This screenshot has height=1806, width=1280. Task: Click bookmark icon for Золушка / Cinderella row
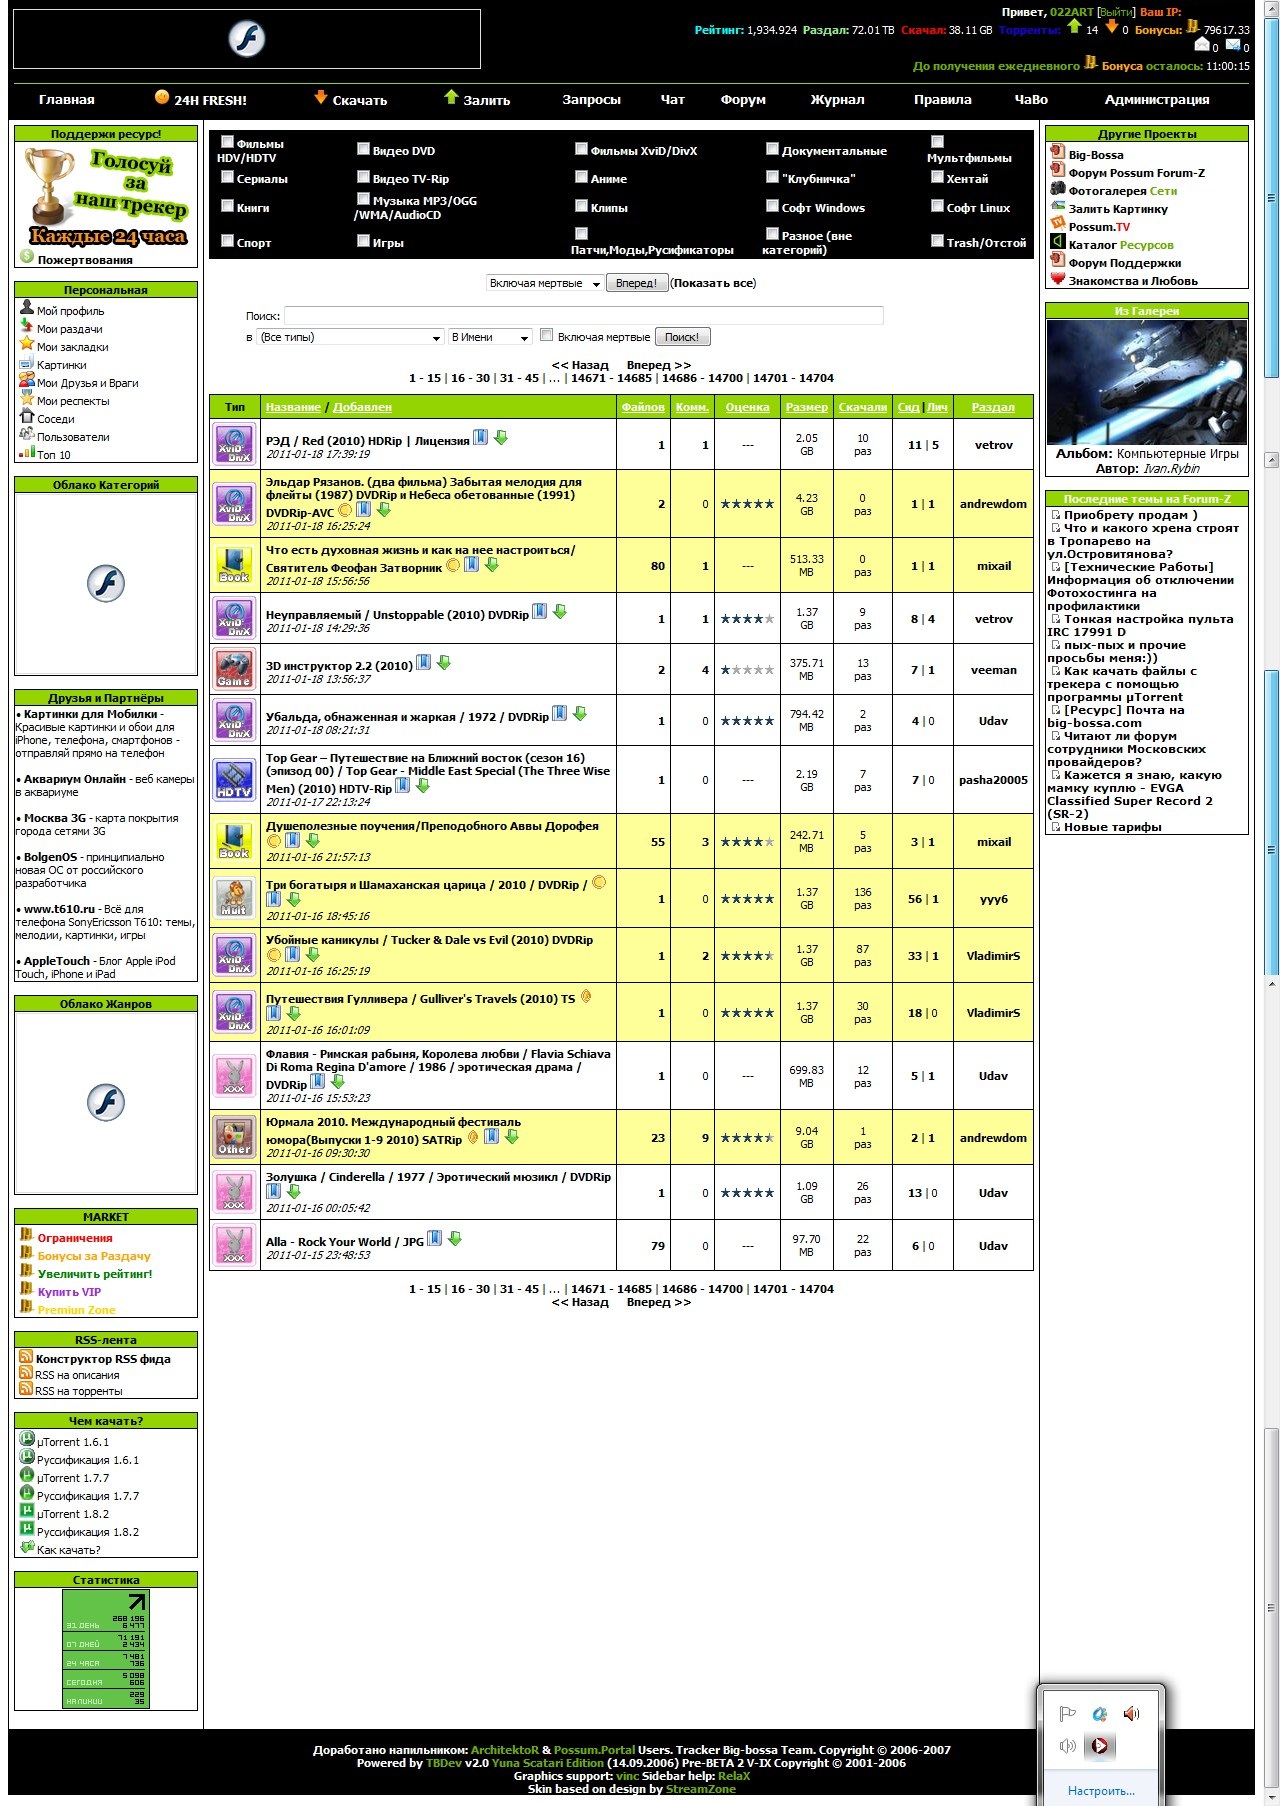pos(274,1191)
